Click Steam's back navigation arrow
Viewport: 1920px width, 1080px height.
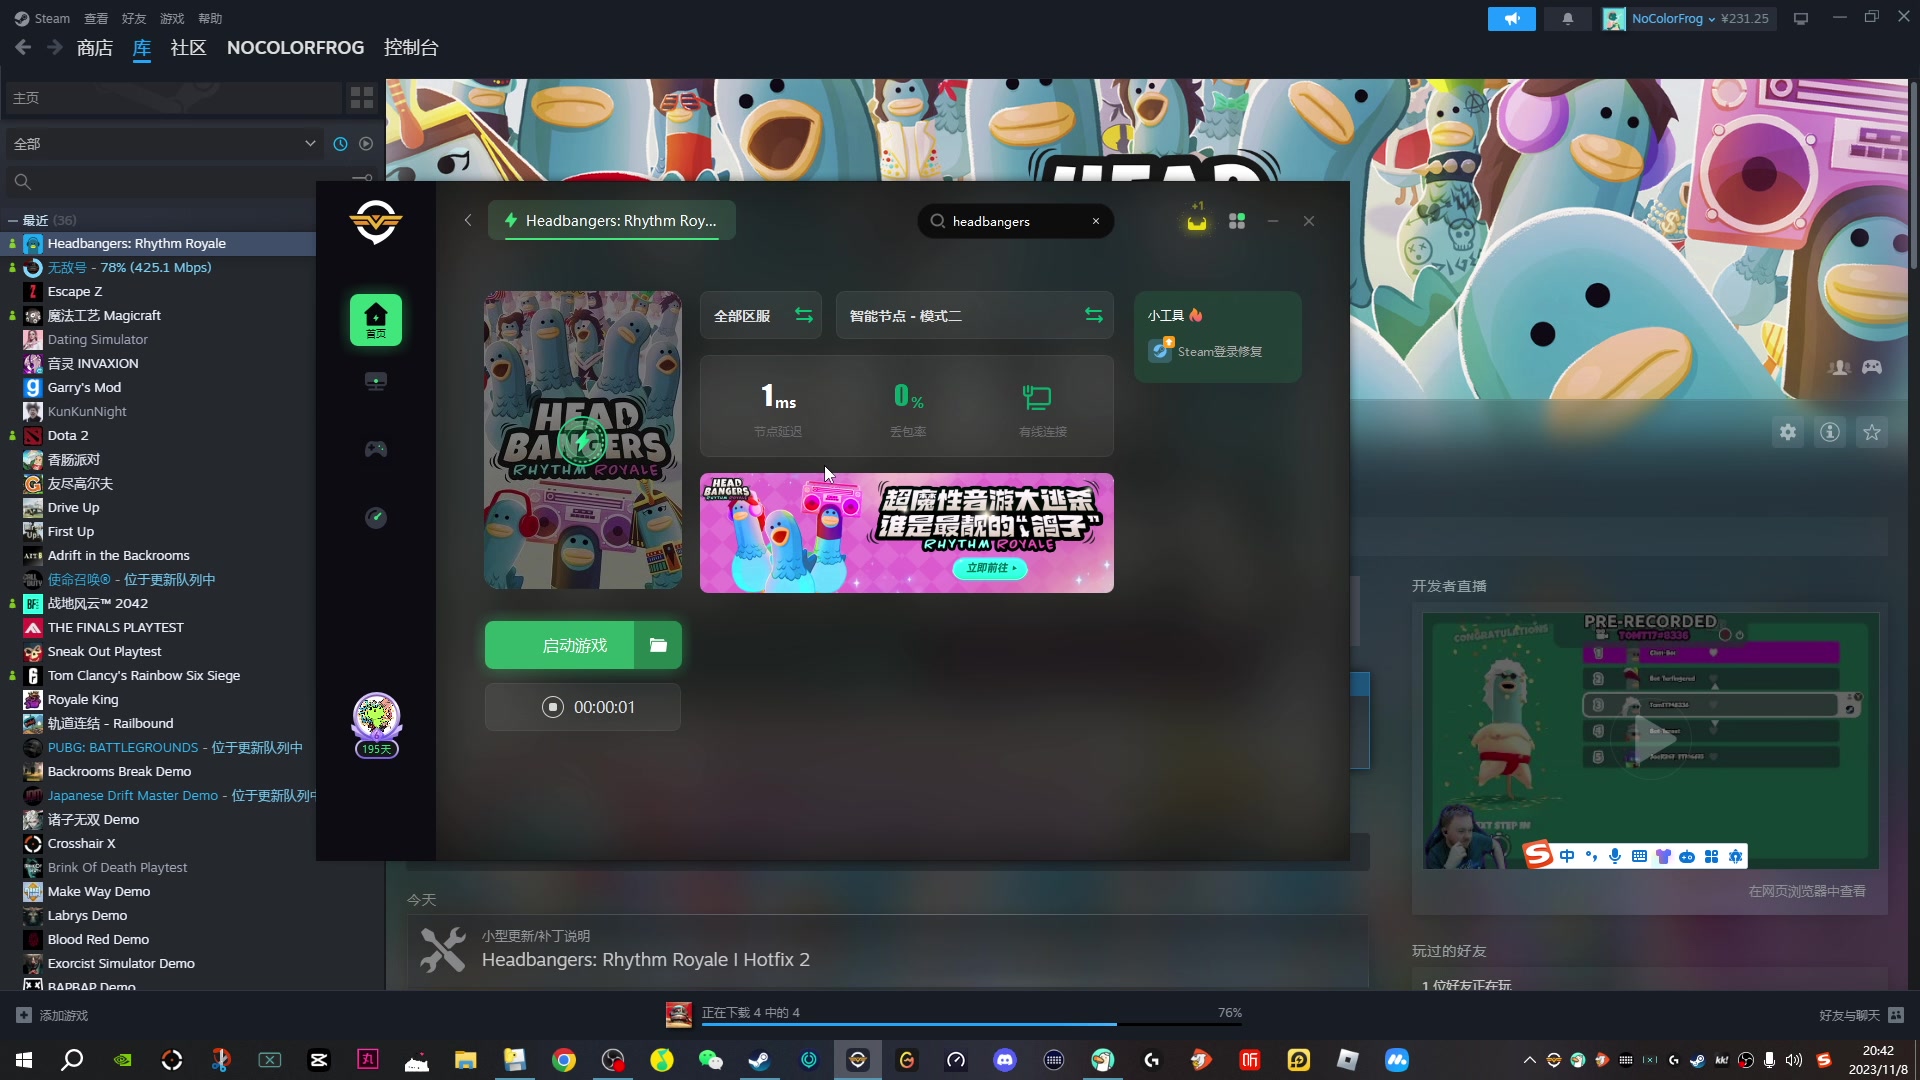pos(23,47)
